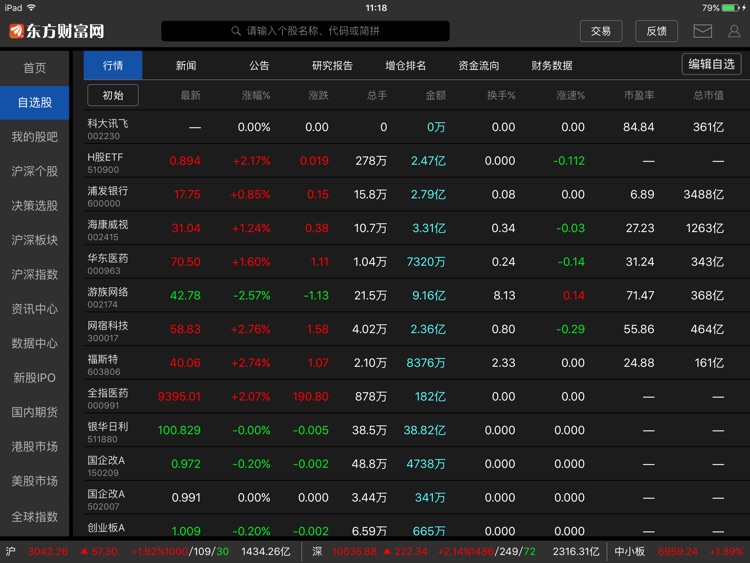Open the user profile icon
Viewport: 750px width, 563px height.
pos(734,31)
